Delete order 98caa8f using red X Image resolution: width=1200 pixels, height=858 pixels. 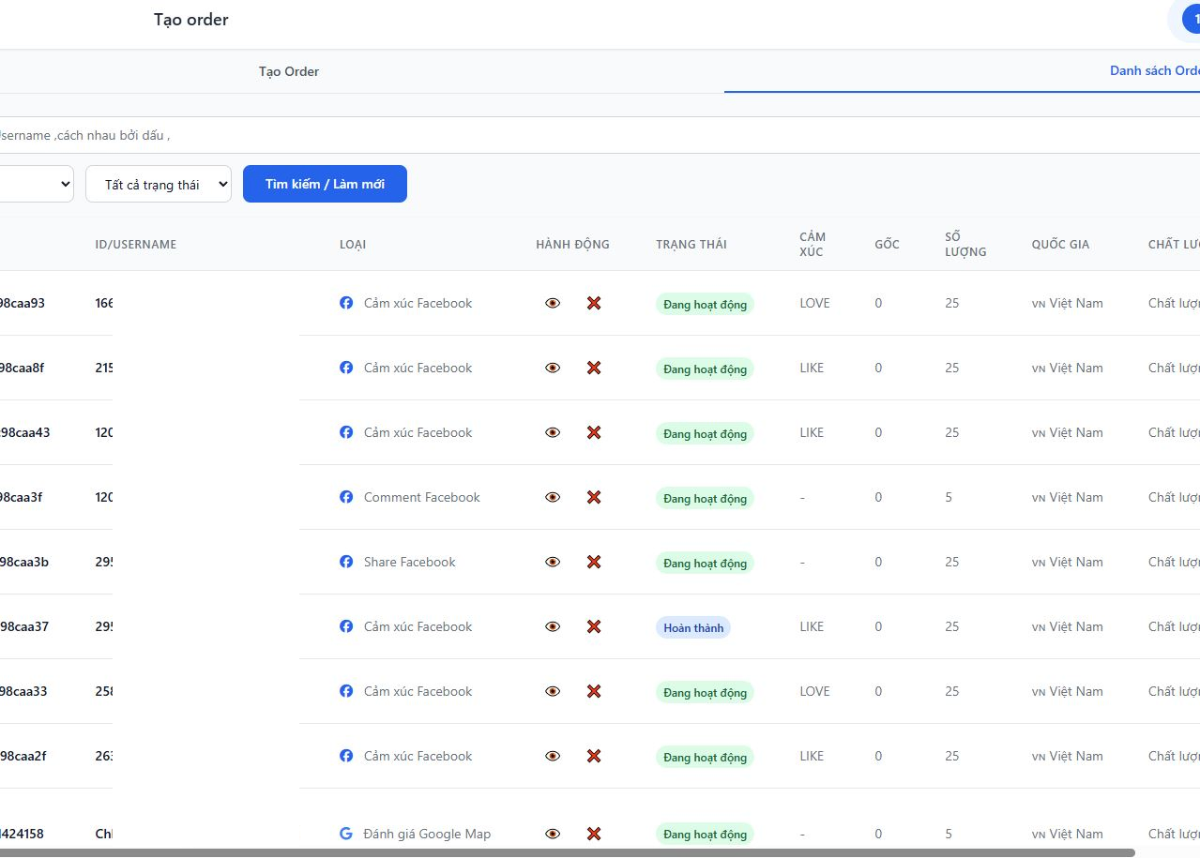coord(594,368)
